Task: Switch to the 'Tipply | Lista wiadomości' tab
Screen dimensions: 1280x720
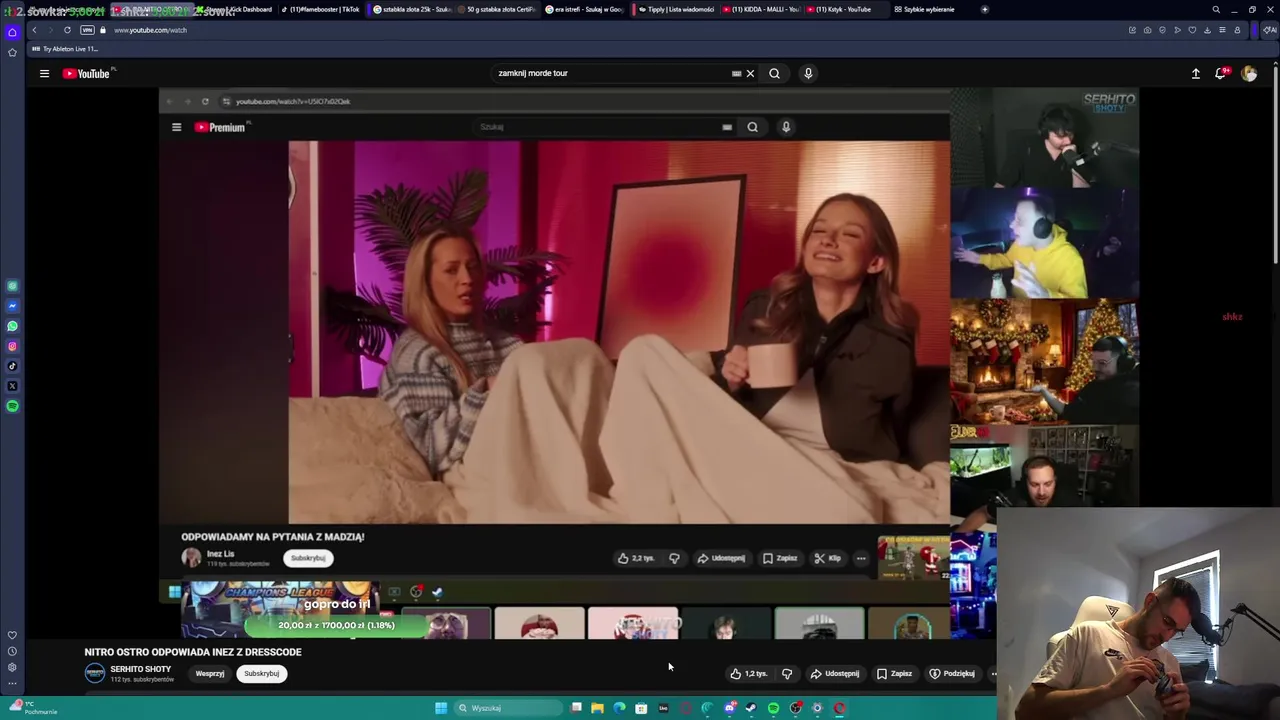Action: tap(675, 9)
